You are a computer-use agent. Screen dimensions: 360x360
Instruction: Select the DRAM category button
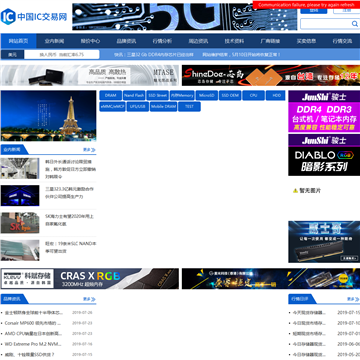tap(111, 95)
